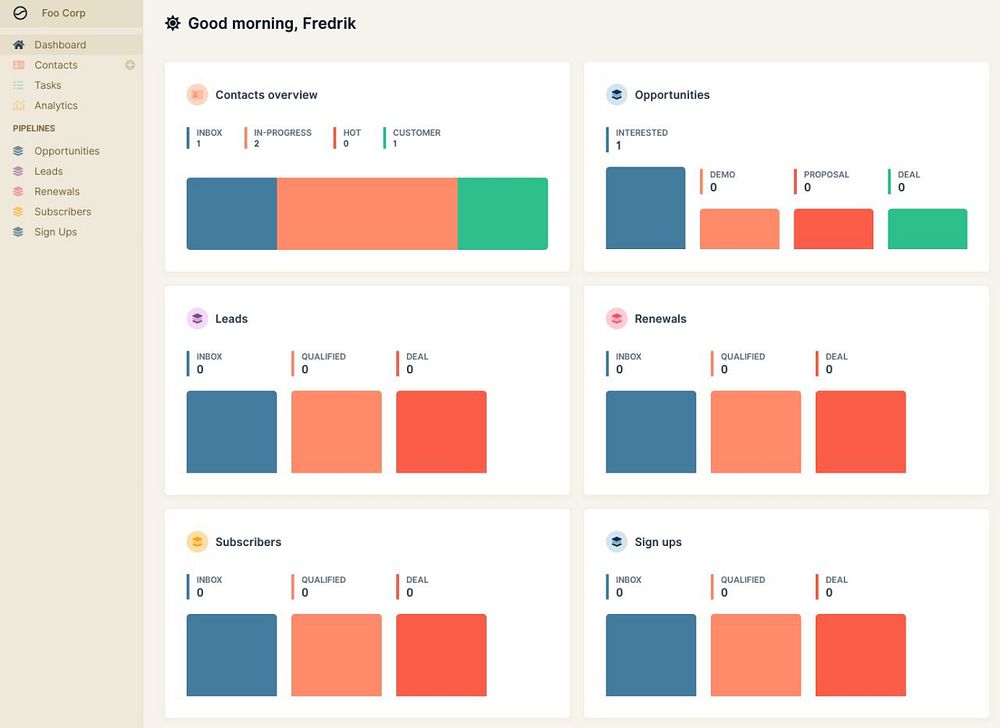Click the Analytics chart icon in sidebar
The width and height of the screenshot is (1000, 728).
click(x=18, y=106)
